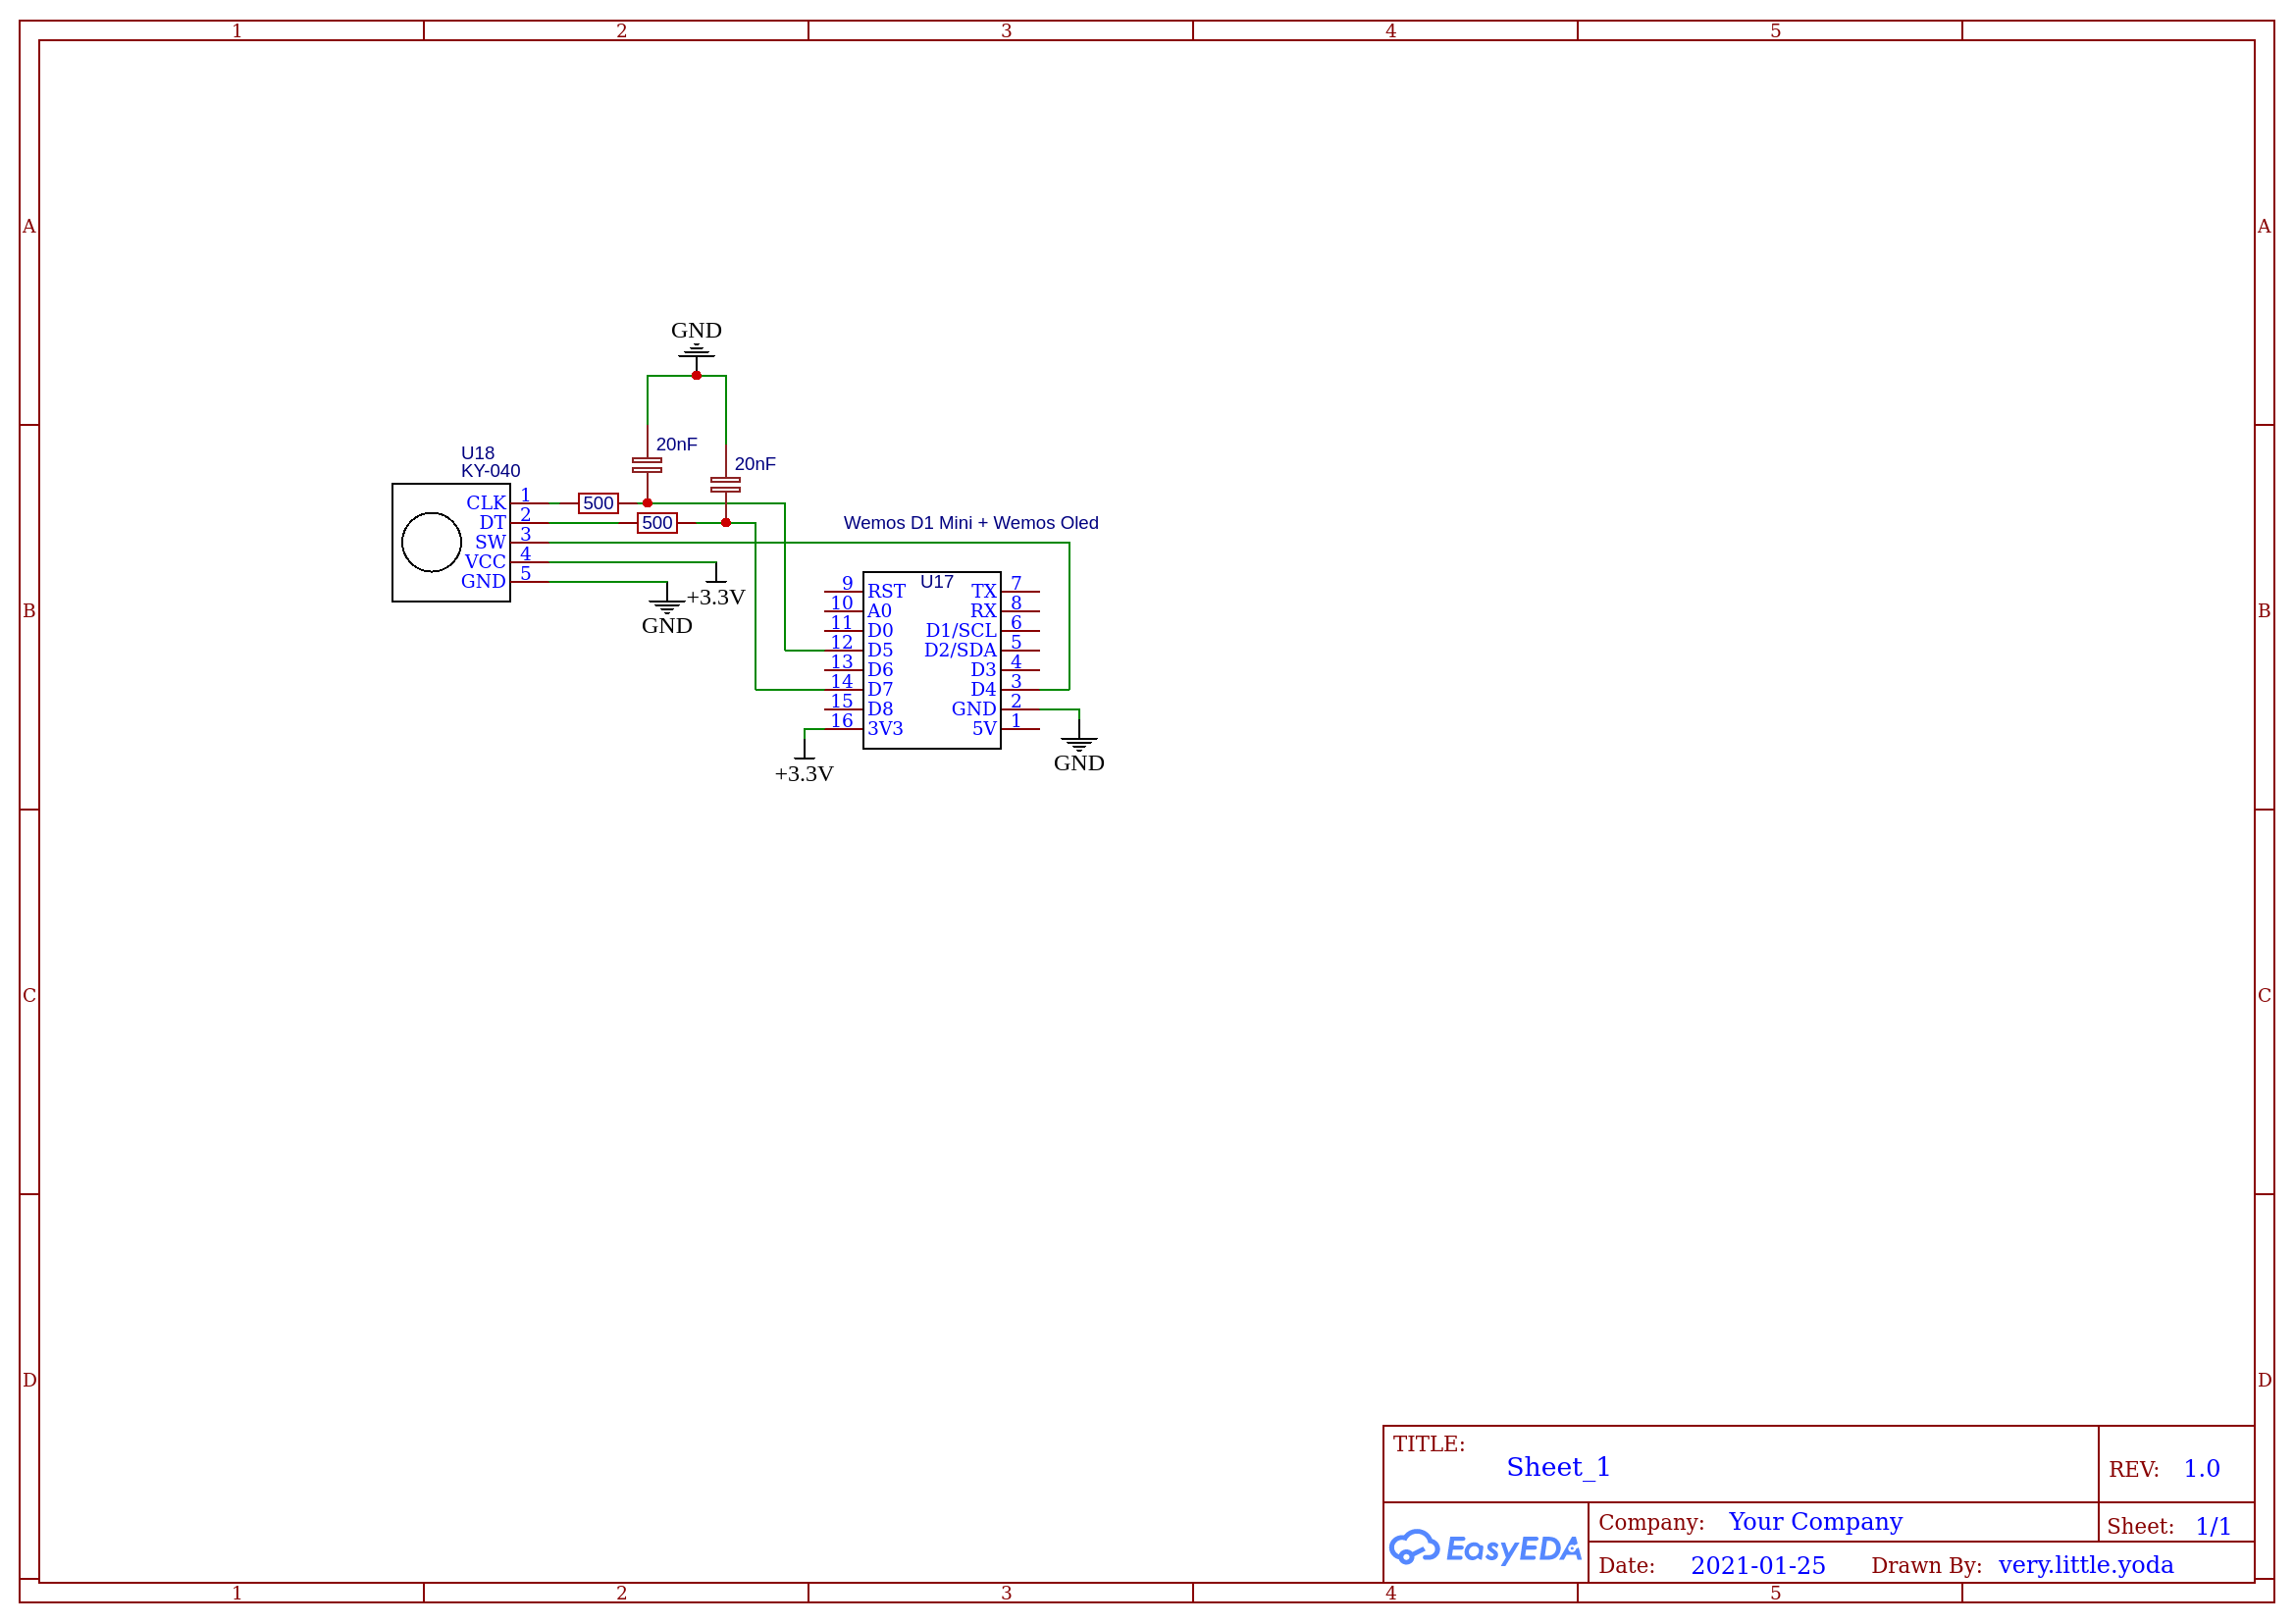Select the ground symbol above the capacitors
This screenshot has width=2294, height=1624.
pyautogui.click(x=696, y=350)
